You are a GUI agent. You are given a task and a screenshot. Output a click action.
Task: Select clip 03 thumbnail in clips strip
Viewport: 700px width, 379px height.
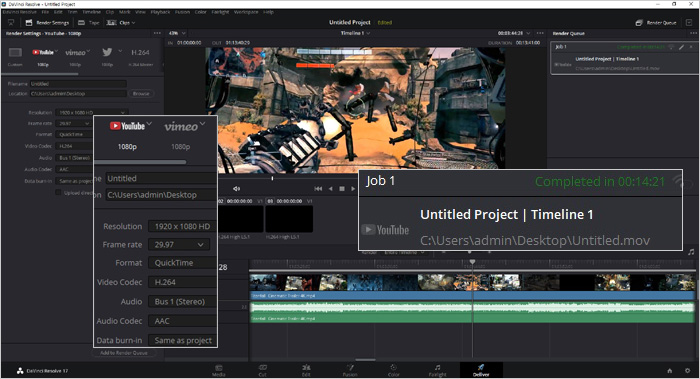tap(289, 219)
